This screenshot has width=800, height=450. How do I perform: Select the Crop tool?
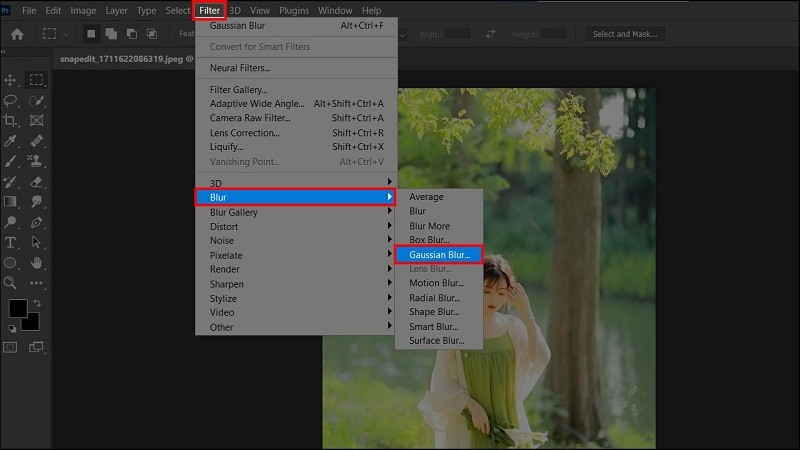[10, 120]
